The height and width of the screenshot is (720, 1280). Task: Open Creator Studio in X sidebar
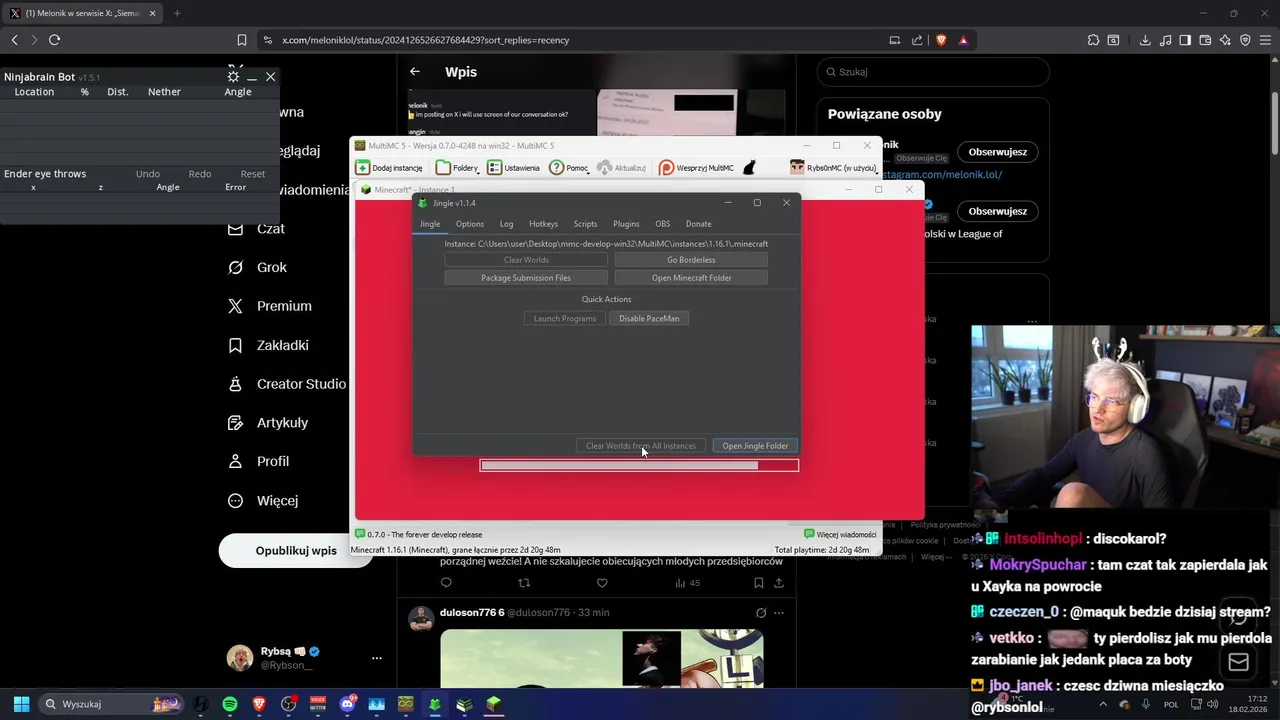click(x=286, y=384)
